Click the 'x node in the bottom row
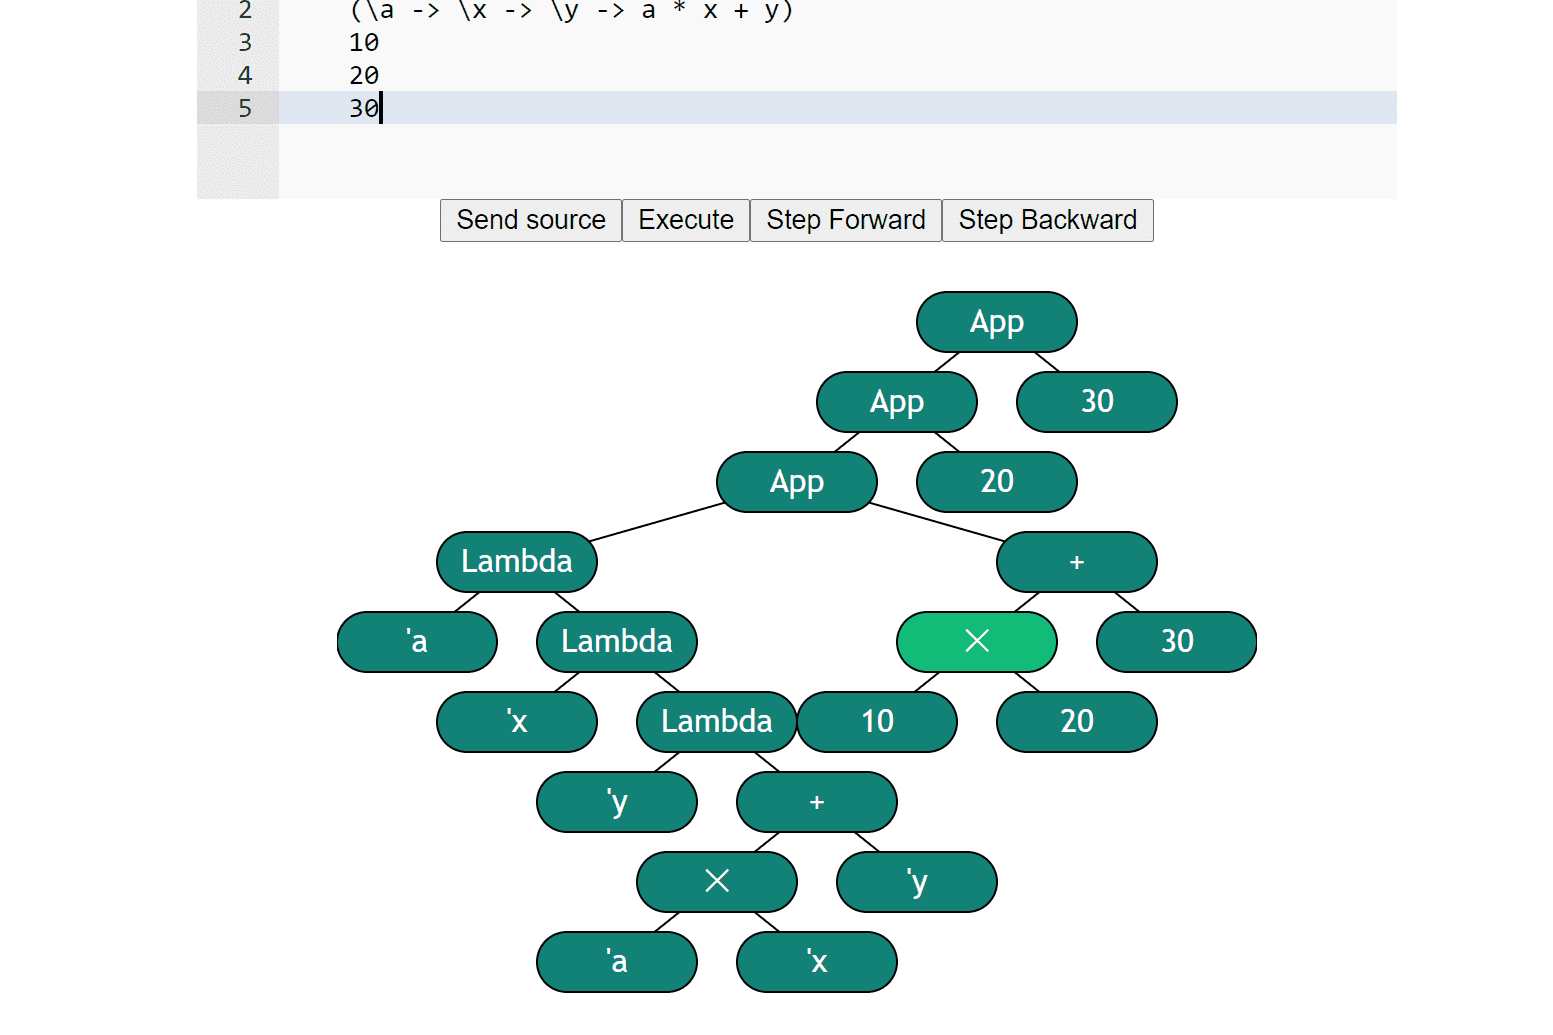The height and width of the screenshot is (1035, 1553). coord(816,962)
